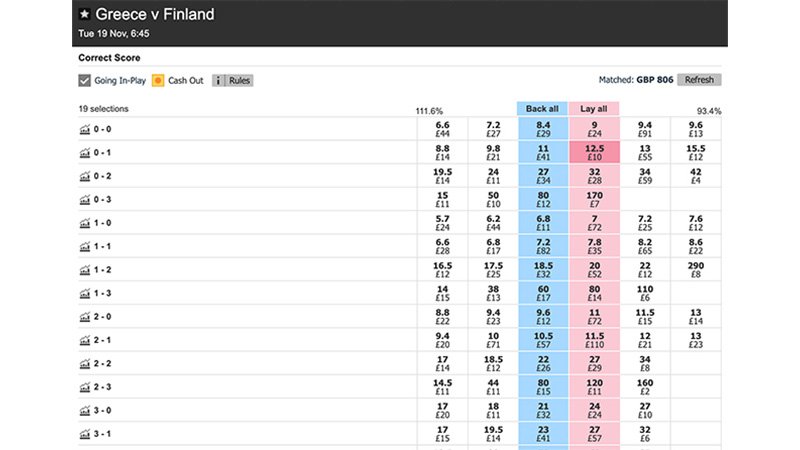
Task: Click the highlighted 12.5 lay price for 0 - 1
Action: [x=594, y=153]
